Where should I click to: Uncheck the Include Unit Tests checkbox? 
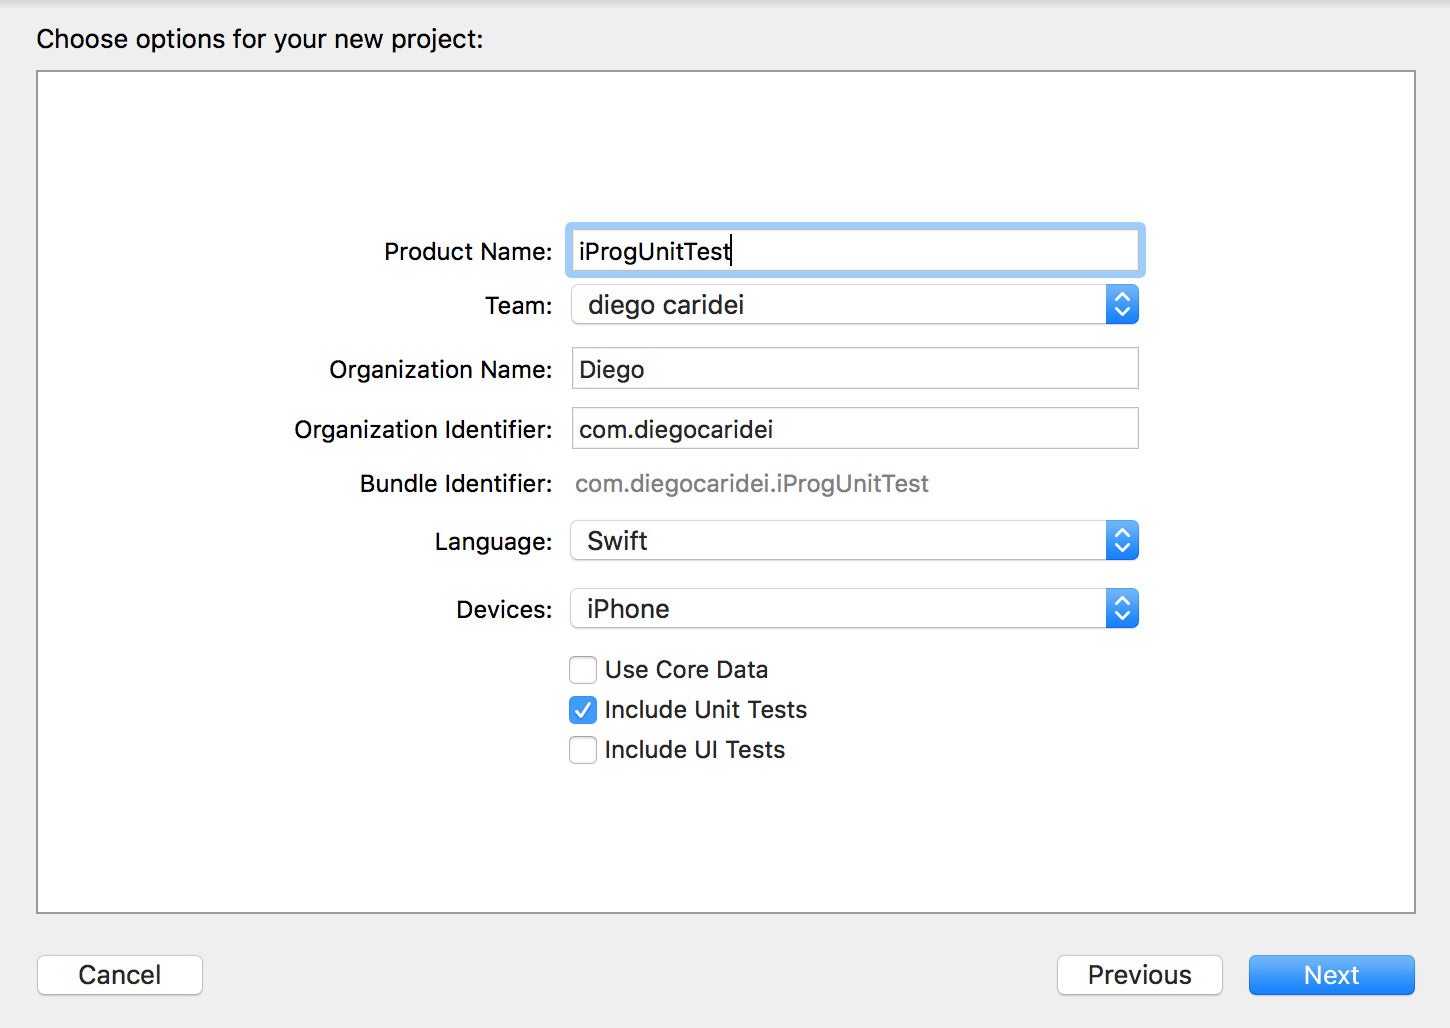coord(583,710)
